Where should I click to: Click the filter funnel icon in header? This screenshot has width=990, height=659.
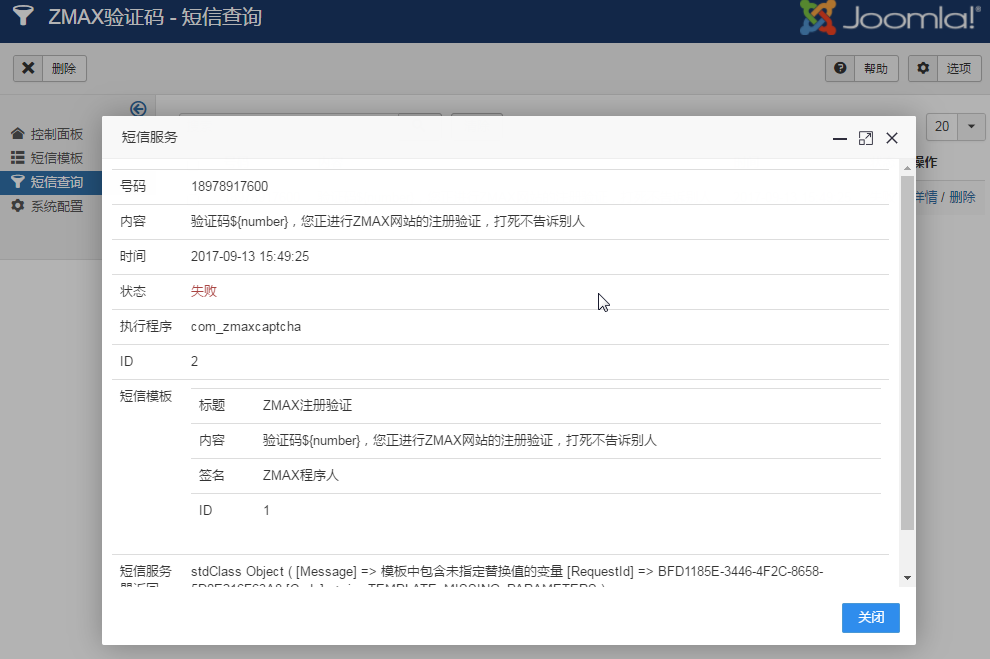tap(23, 15)
